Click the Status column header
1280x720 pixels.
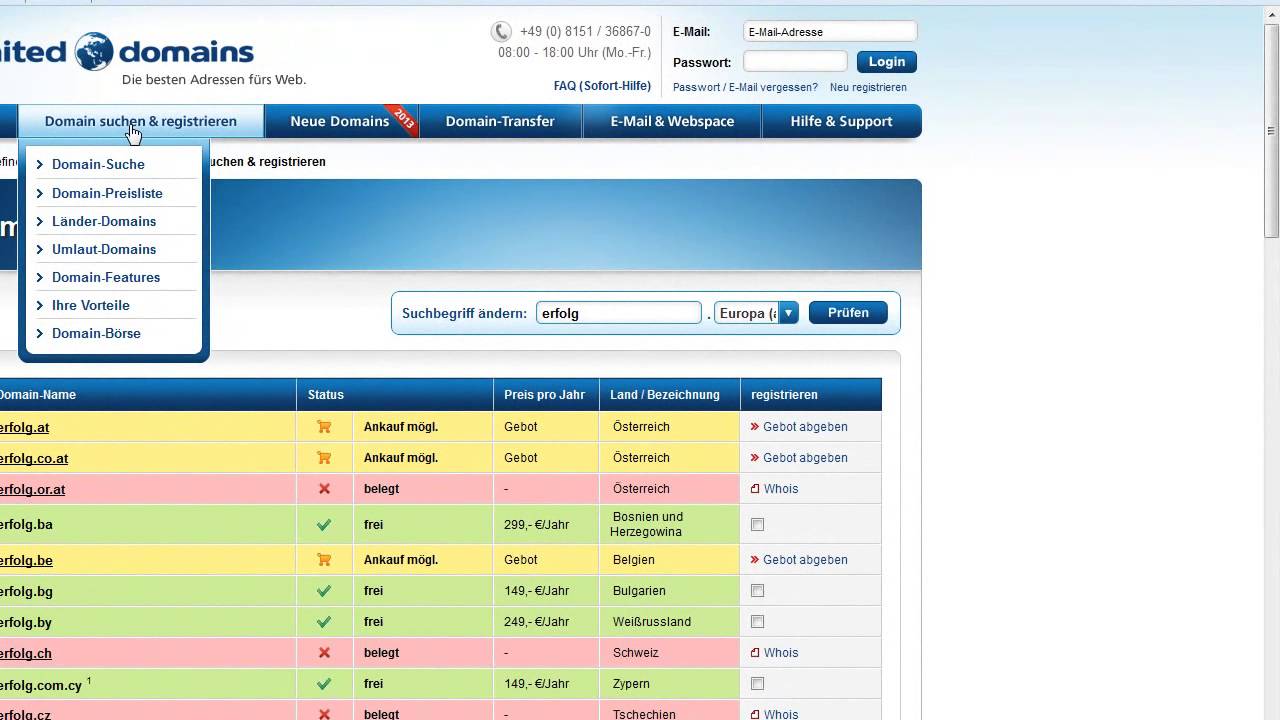coord(395,395)
